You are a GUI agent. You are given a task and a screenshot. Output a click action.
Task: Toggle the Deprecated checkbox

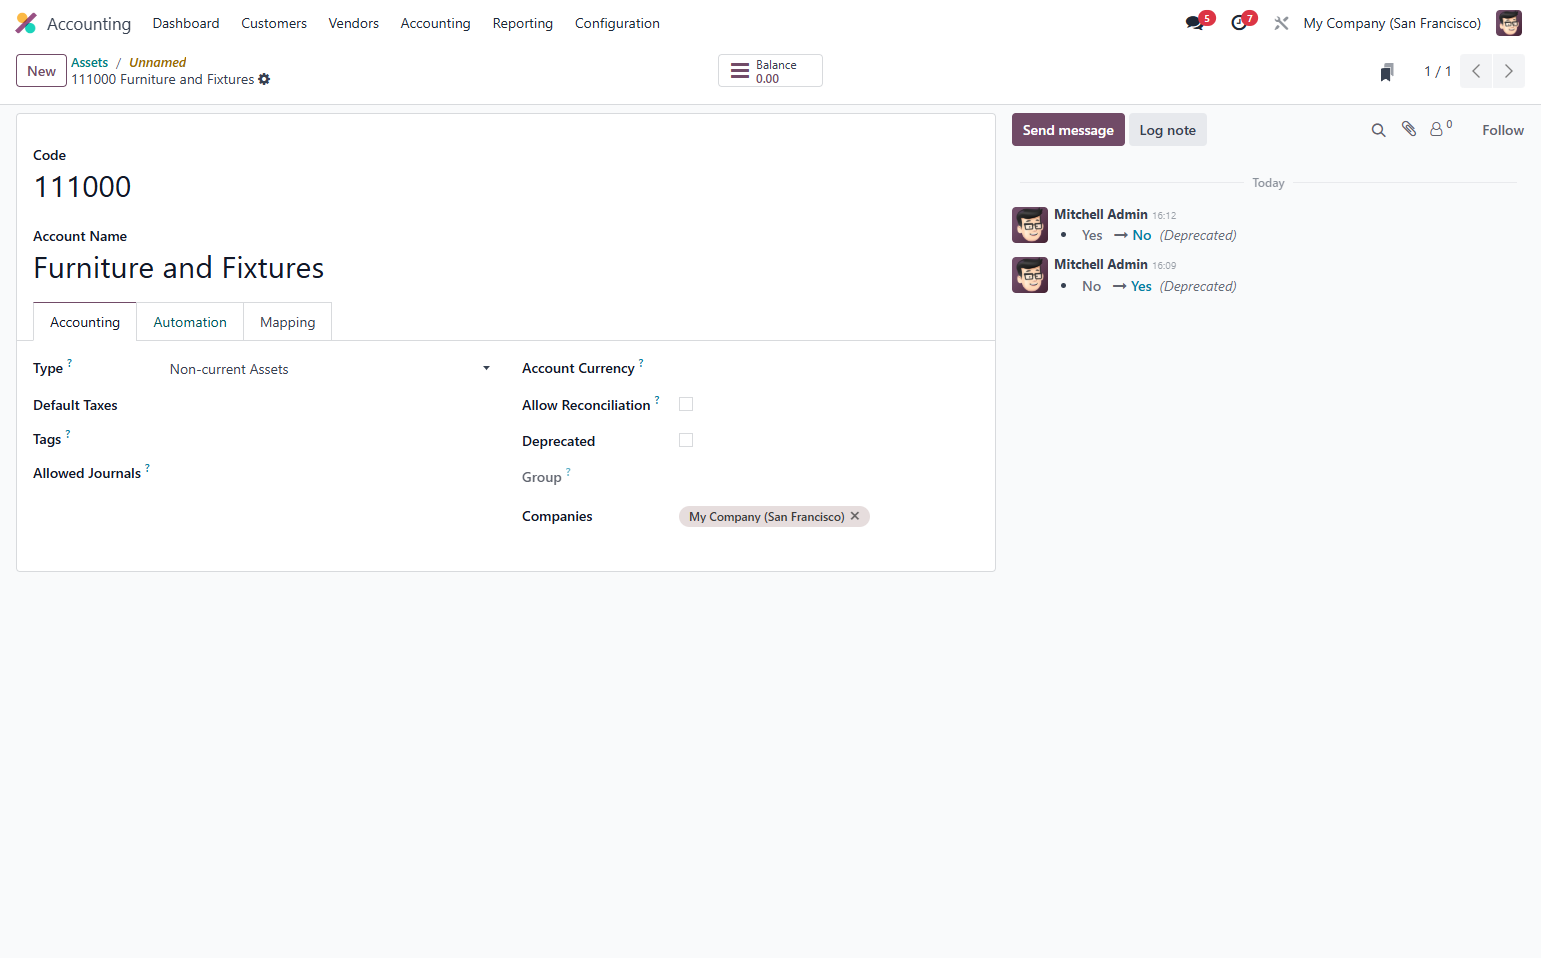686,440
